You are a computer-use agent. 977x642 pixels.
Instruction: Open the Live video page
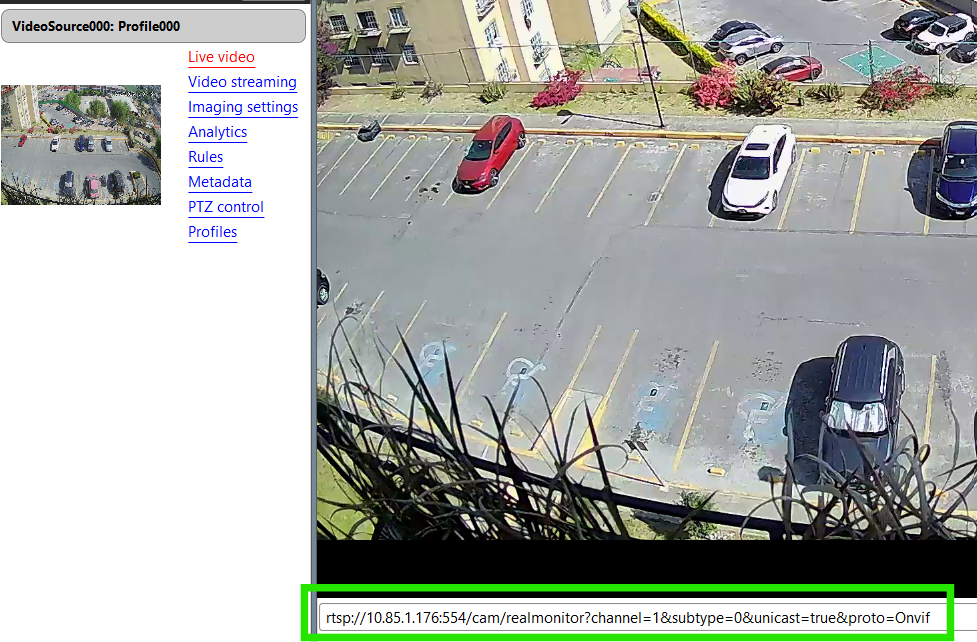tap(220, 57)
